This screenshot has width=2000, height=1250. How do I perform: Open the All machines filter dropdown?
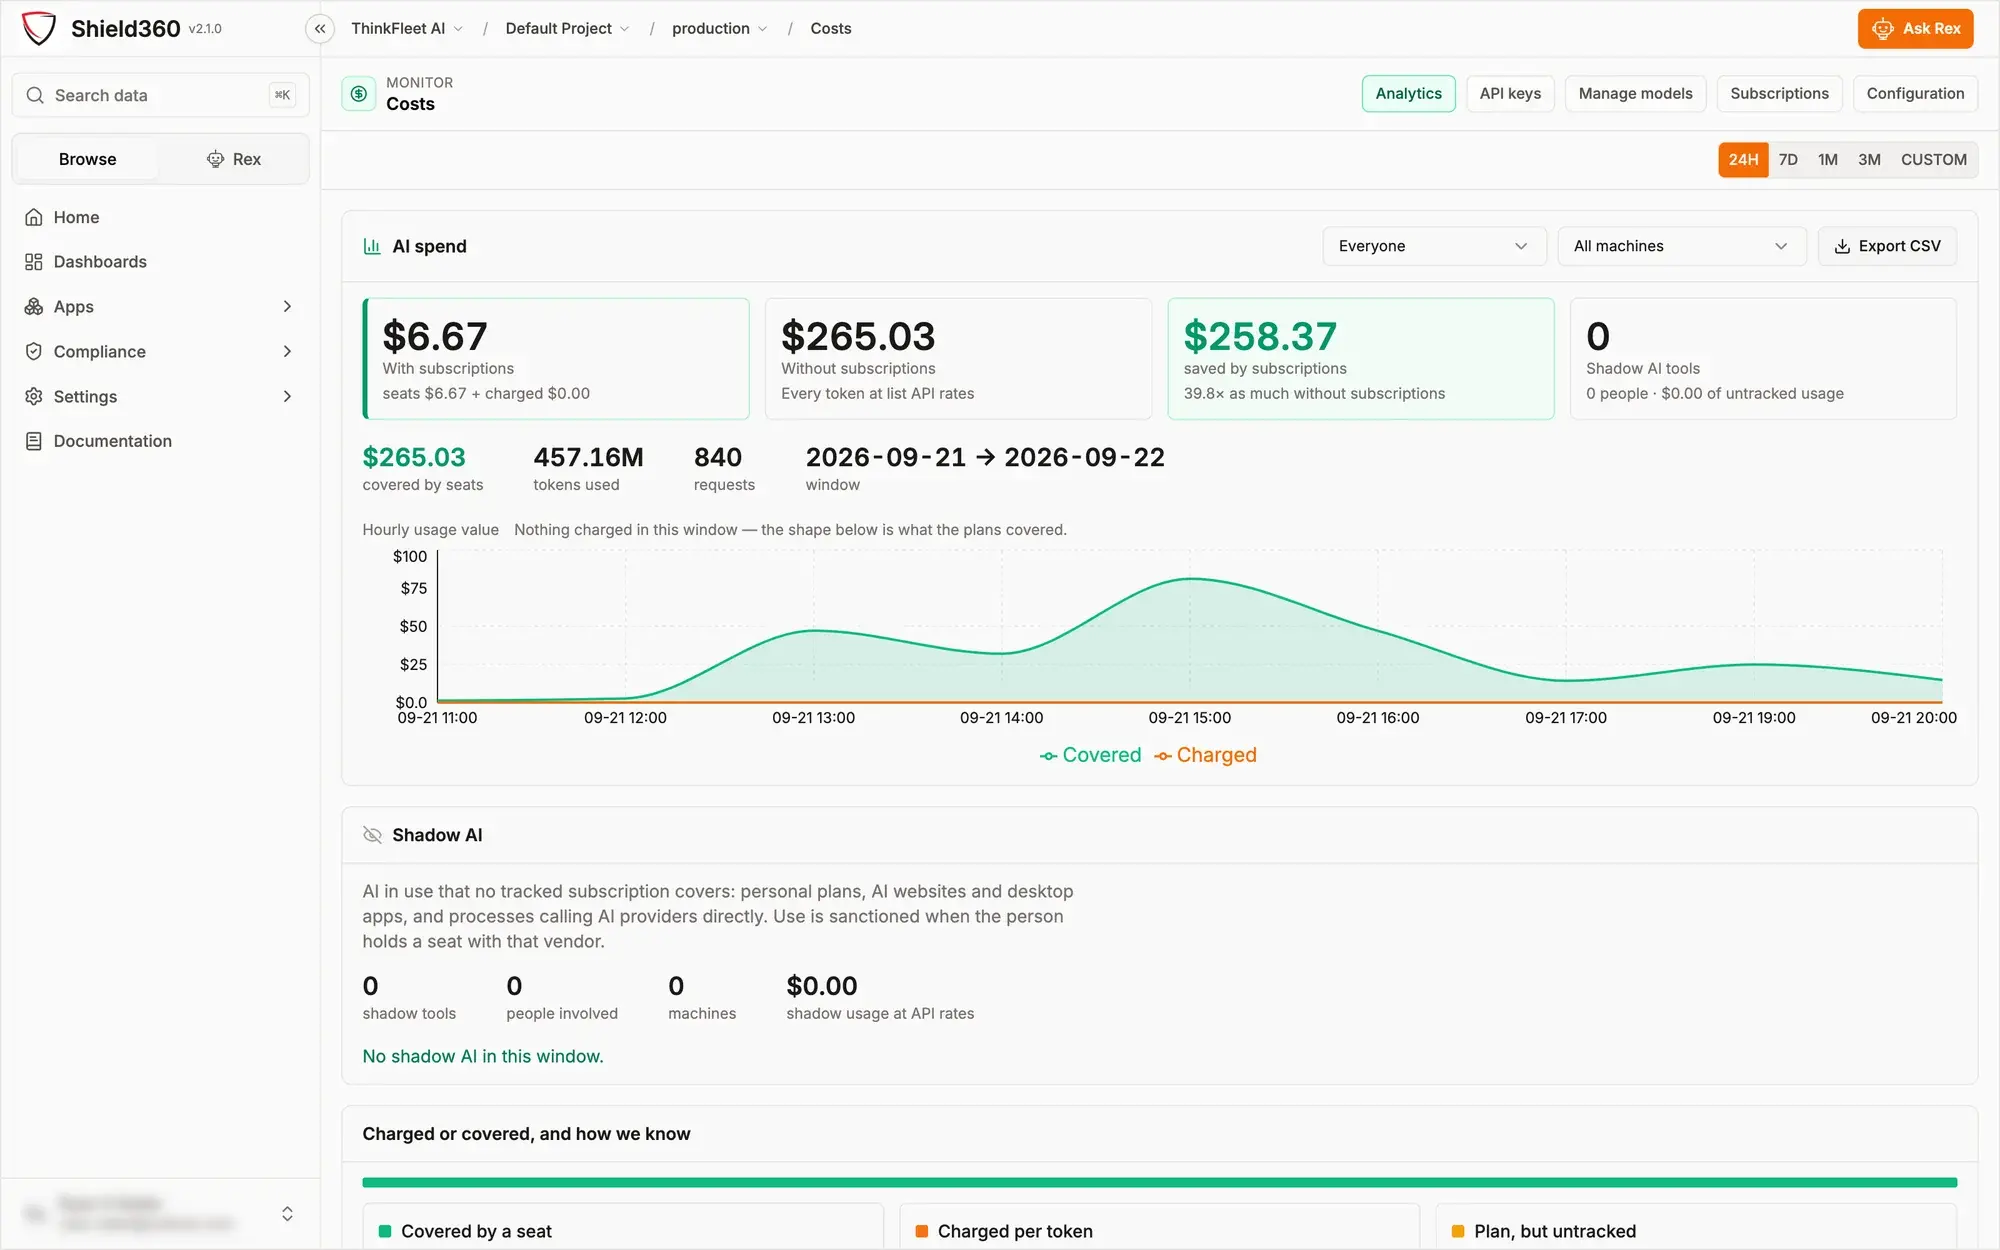coord(1681,246)
